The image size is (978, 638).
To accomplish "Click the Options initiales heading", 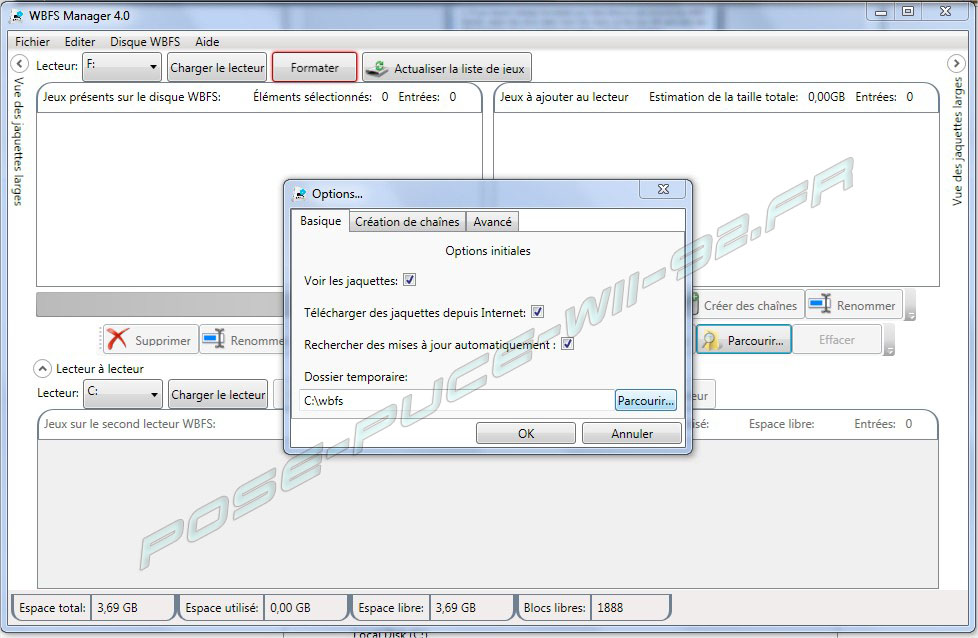I will (x=488, y=251).
